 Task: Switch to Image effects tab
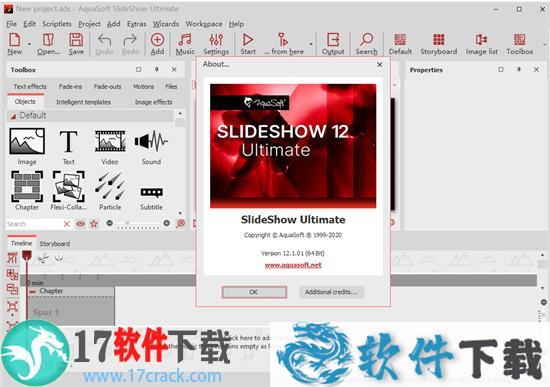click(x=154, y=102)
